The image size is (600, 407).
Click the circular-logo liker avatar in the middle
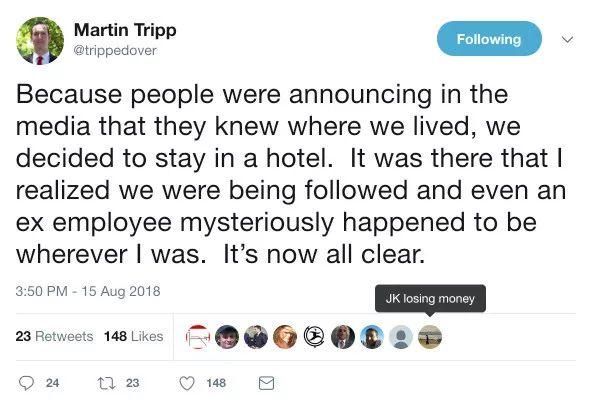click(x=314, y=337)
